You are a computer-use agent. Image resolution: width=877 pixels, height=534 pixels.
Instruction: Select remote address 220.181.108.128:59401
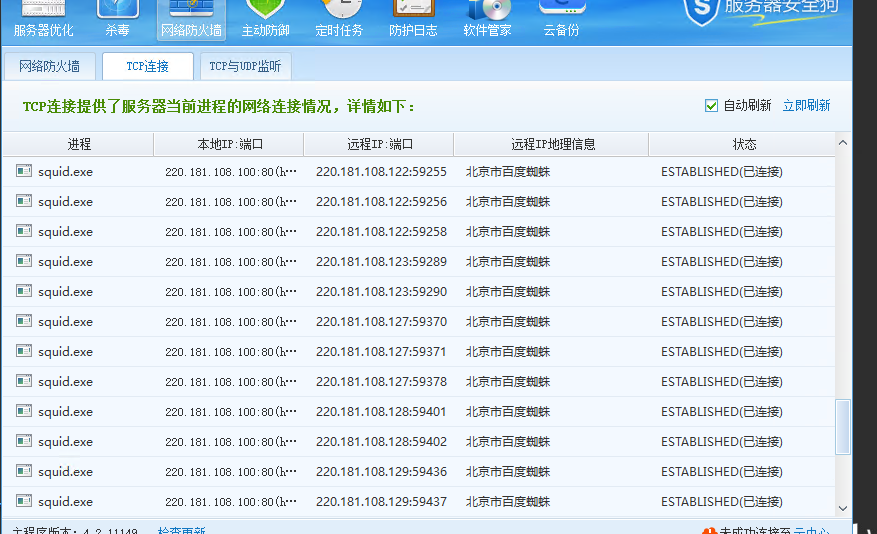[x=381, y=412]
